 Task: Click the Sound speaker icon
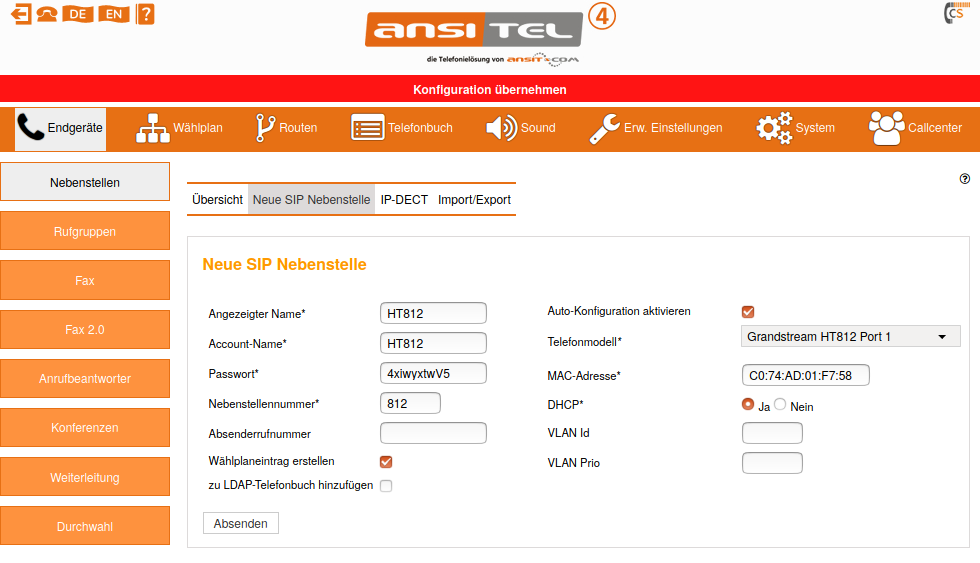[x=501, y=128]
